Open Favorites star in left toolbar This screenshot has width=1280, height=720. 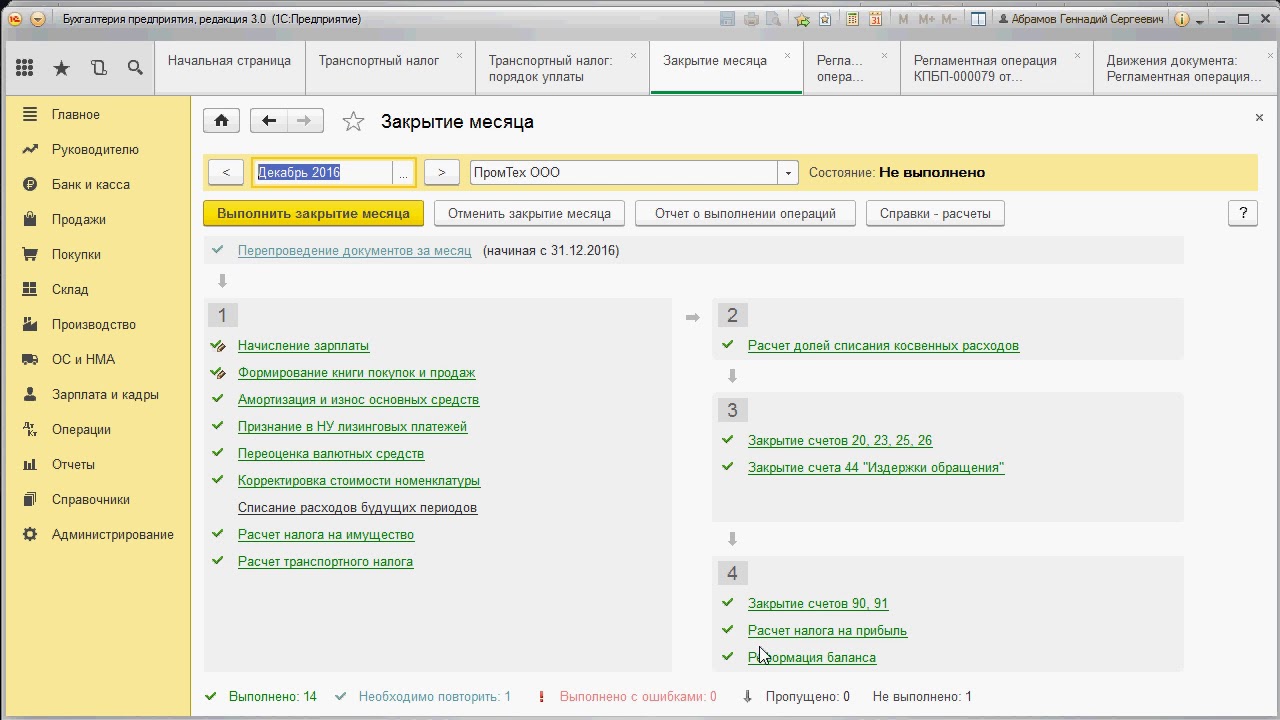pos(62,68)
